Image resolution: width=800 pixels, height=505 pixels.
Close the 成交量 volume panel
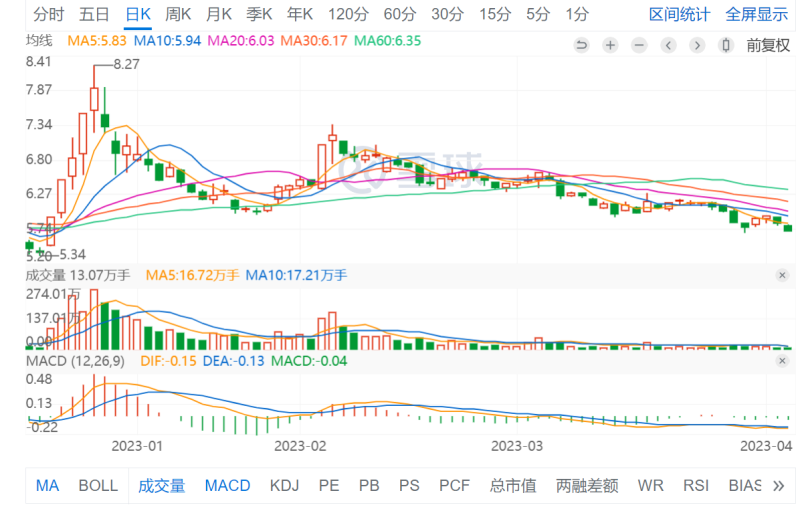pos(782,275)
